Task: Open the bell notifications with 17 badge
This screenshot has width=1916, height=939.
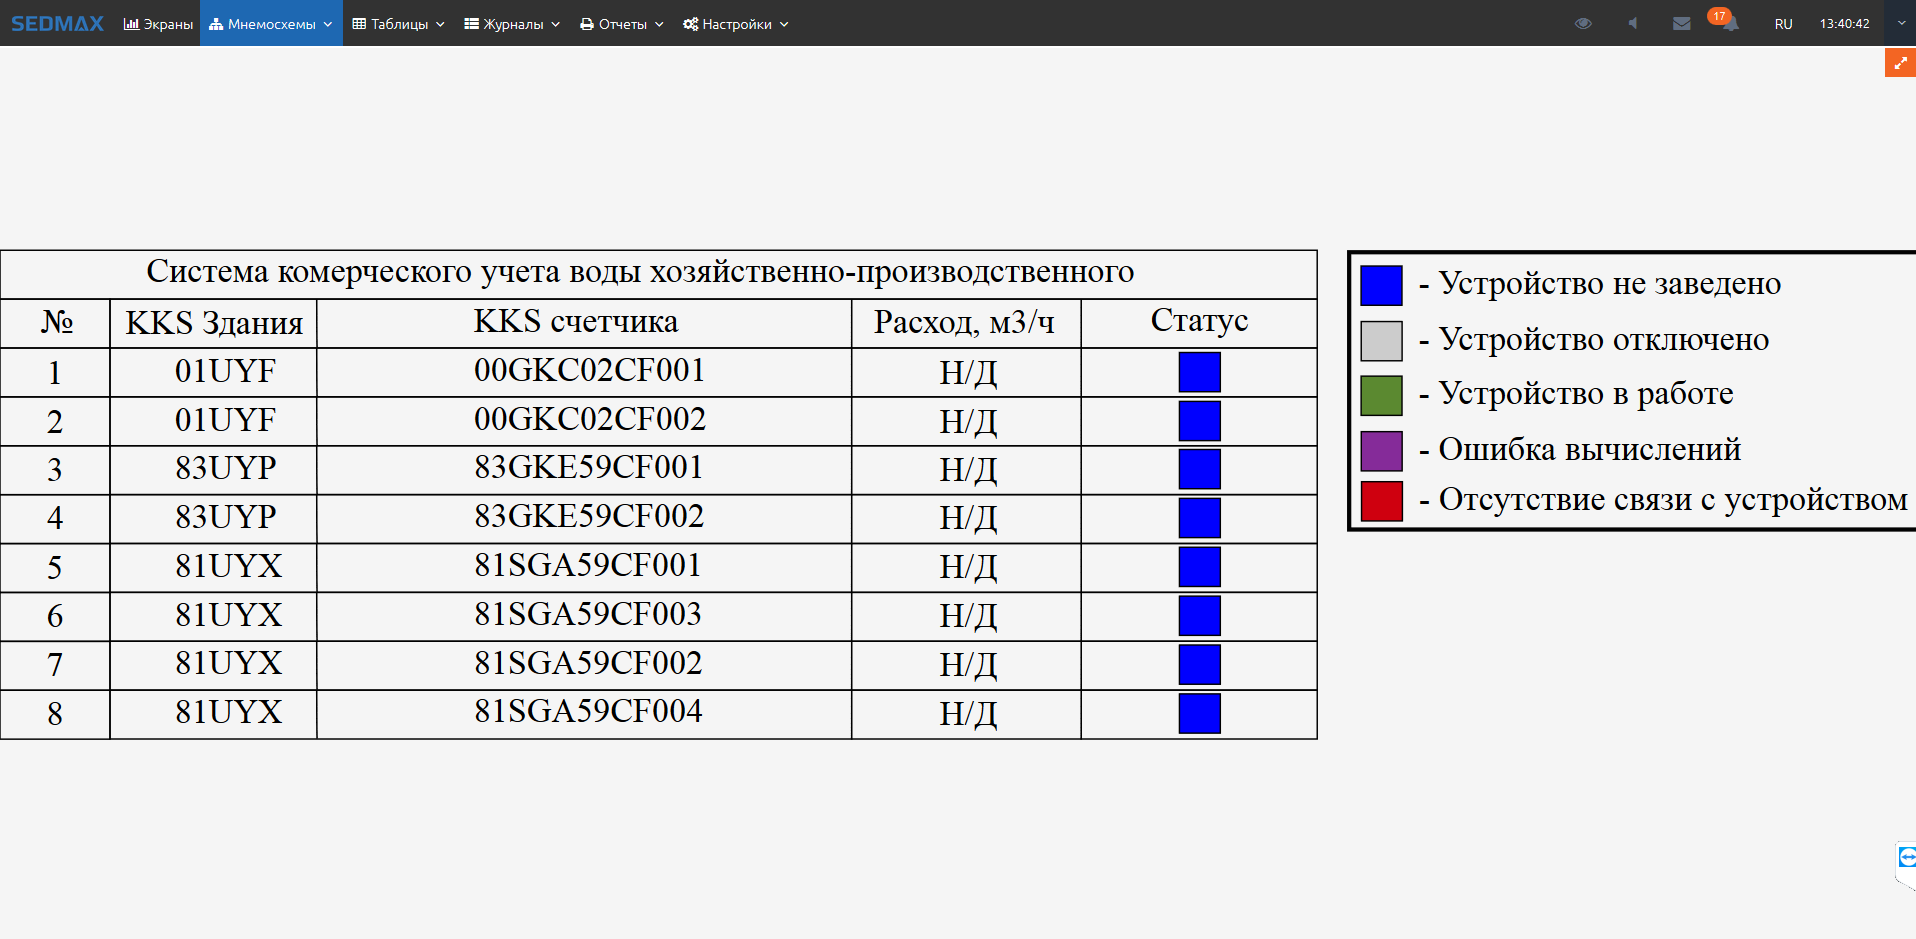Action: (x=1729, y=23)
